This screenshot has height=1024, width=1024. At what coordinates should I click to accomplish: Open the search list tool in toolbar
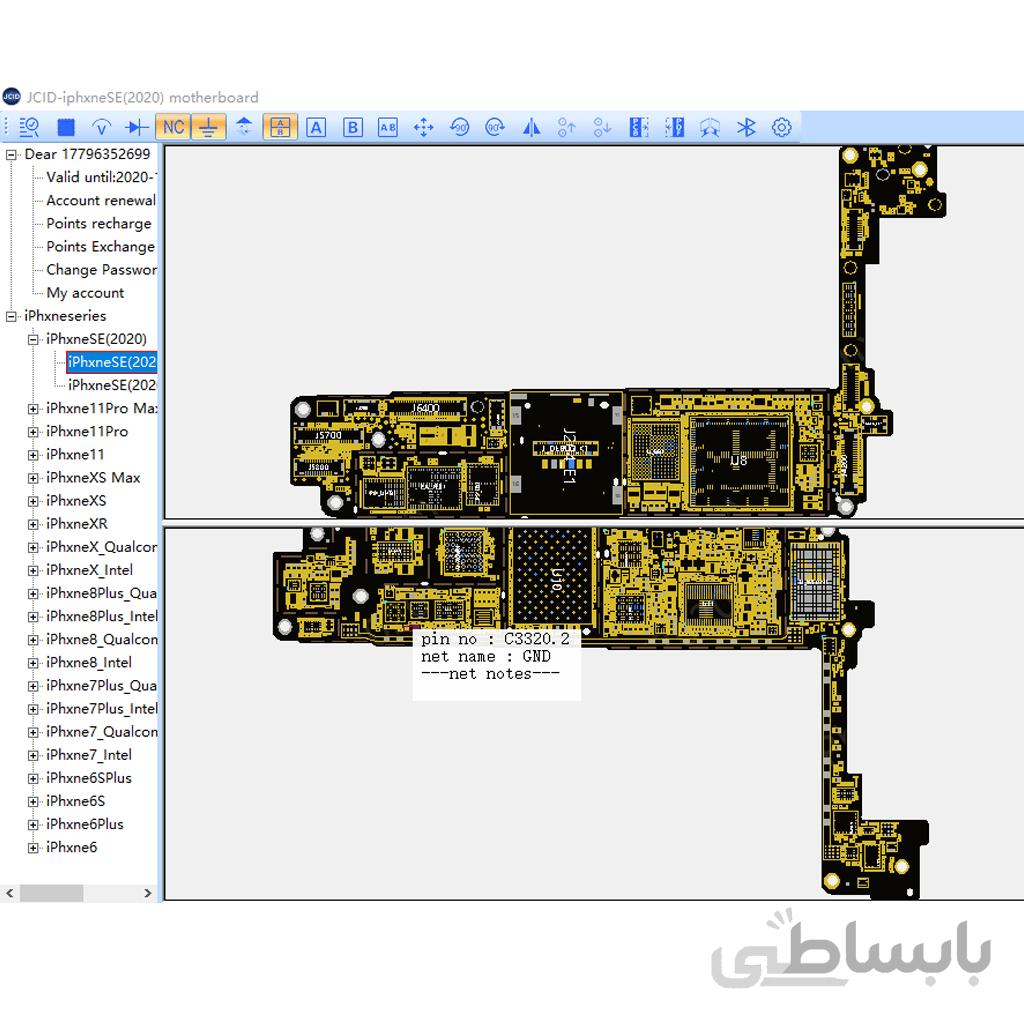click(29, 127)
